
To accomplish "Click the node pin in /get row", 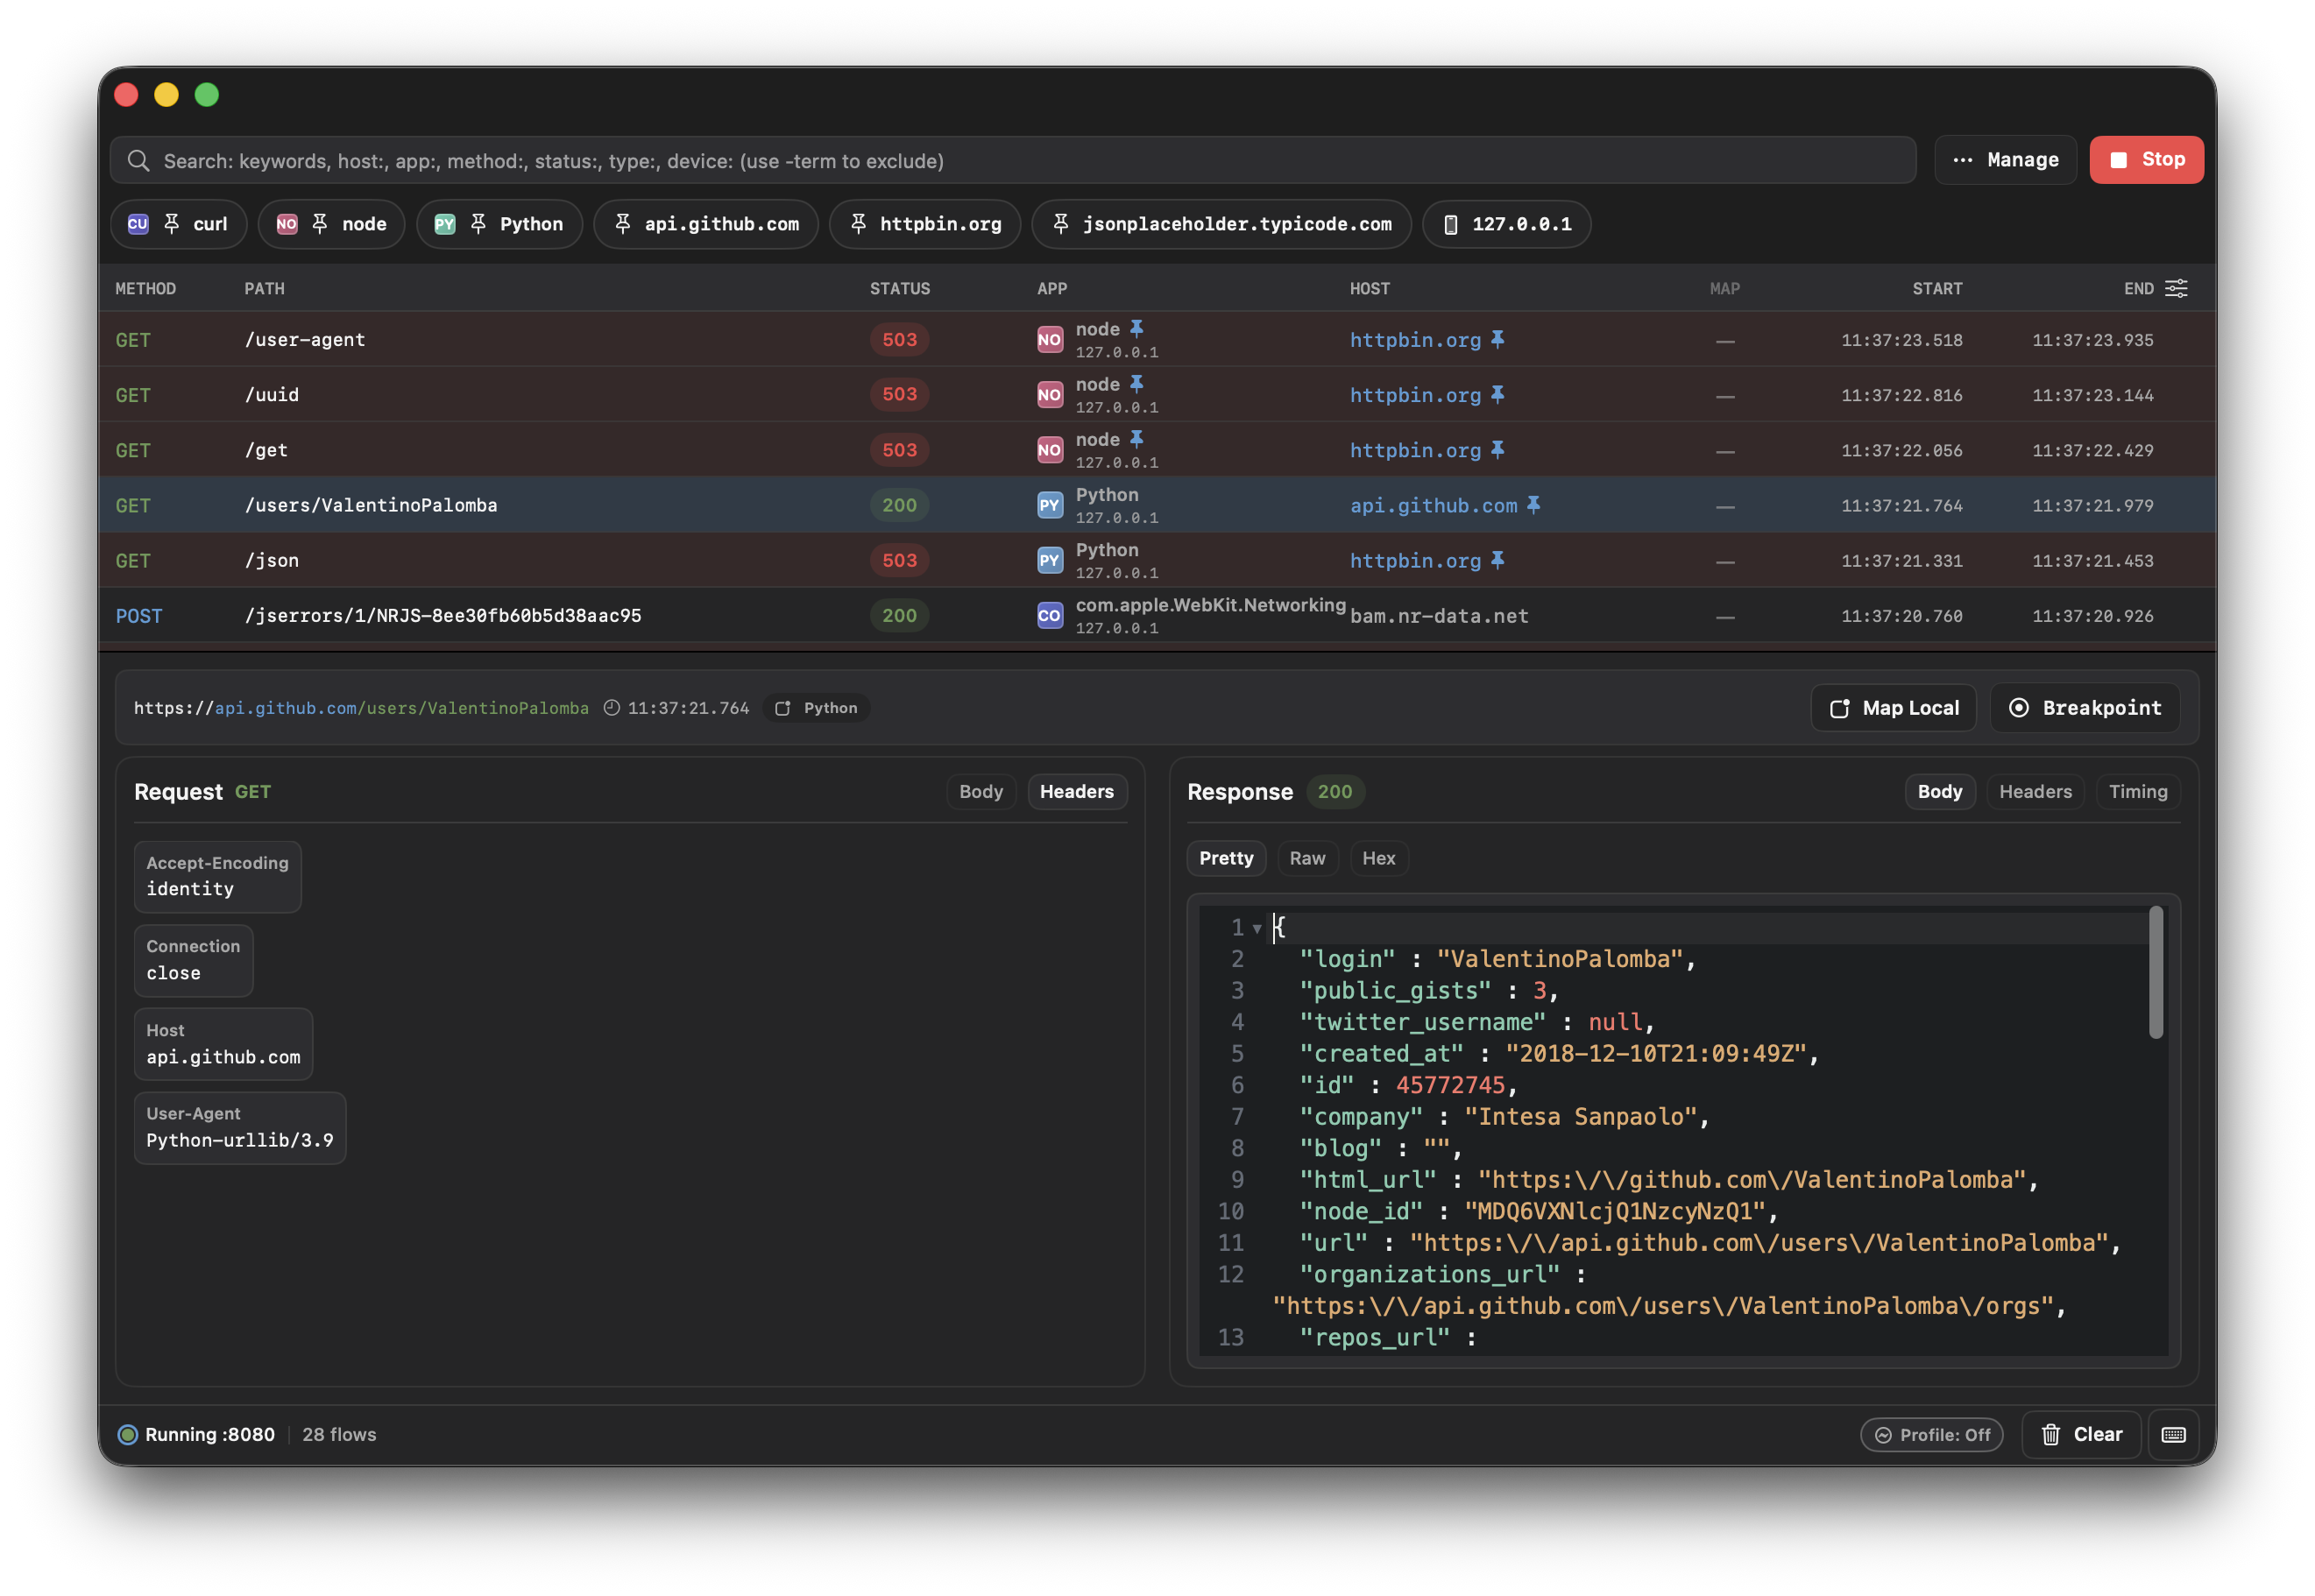I will 1137,439.
